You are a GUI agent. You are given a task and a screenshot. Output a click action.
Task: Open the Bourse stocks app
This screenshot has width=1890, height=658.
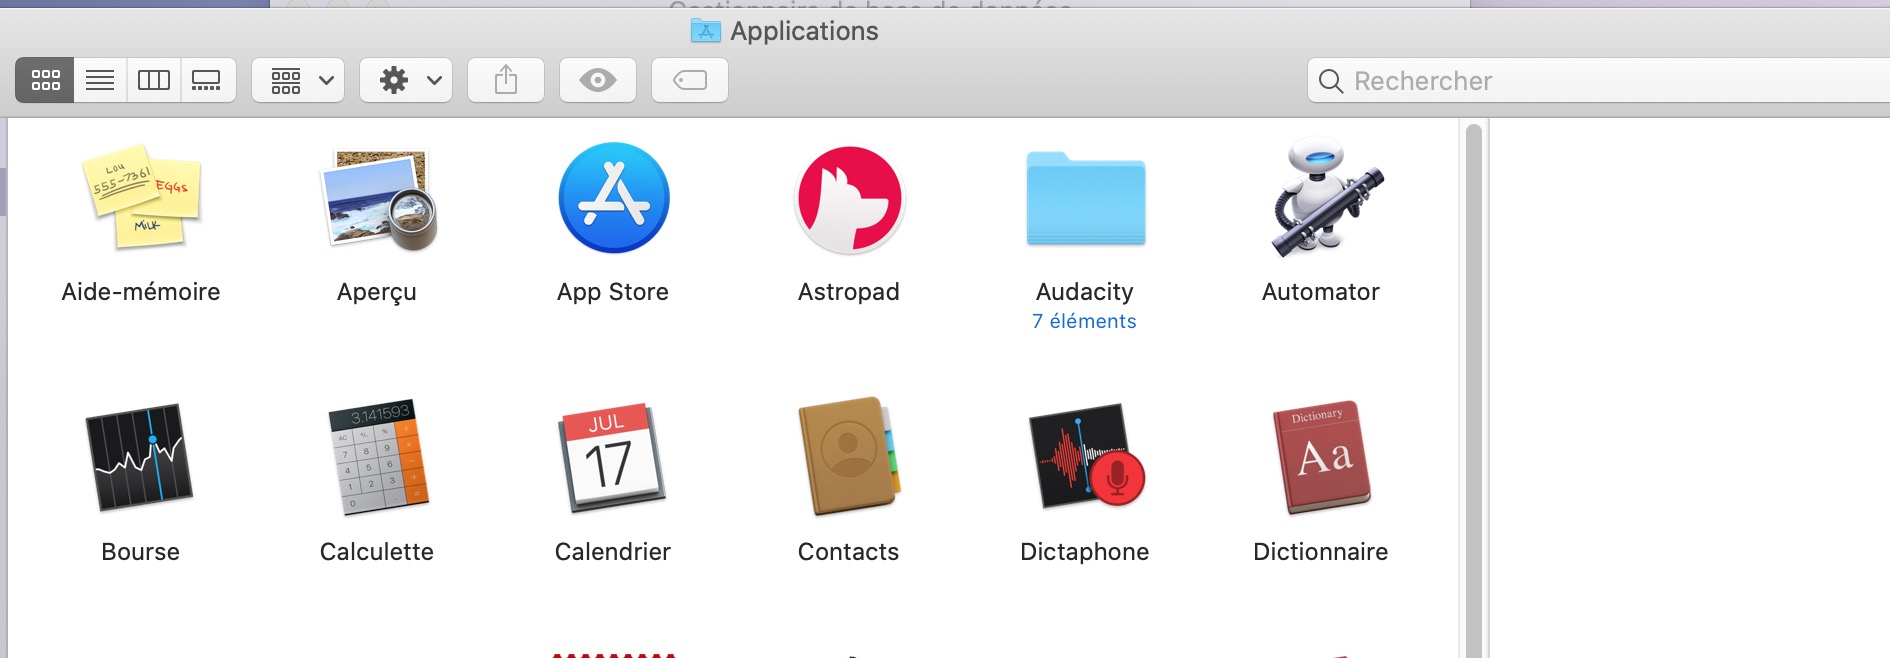(x=141, y=458)
